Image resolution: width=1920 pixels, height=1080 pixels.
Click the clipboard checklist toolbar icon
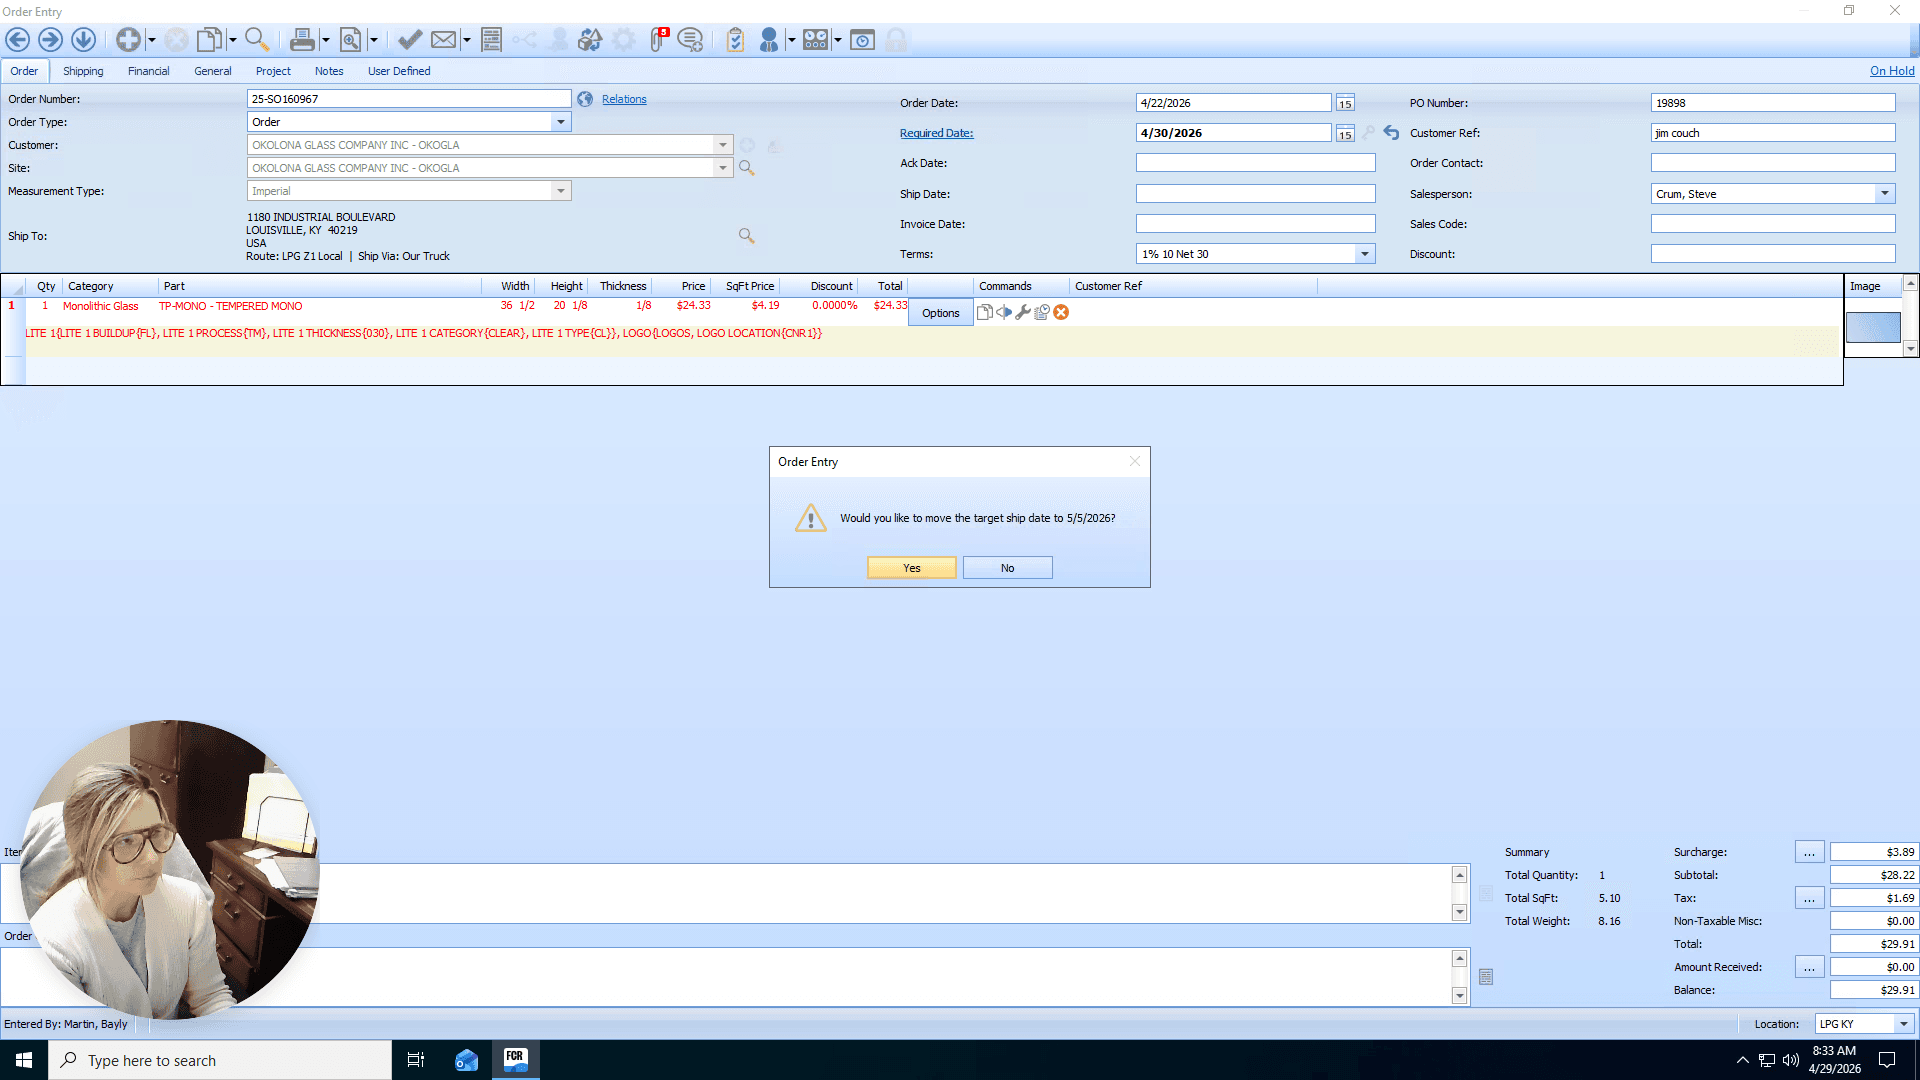(x=735, y=40)
